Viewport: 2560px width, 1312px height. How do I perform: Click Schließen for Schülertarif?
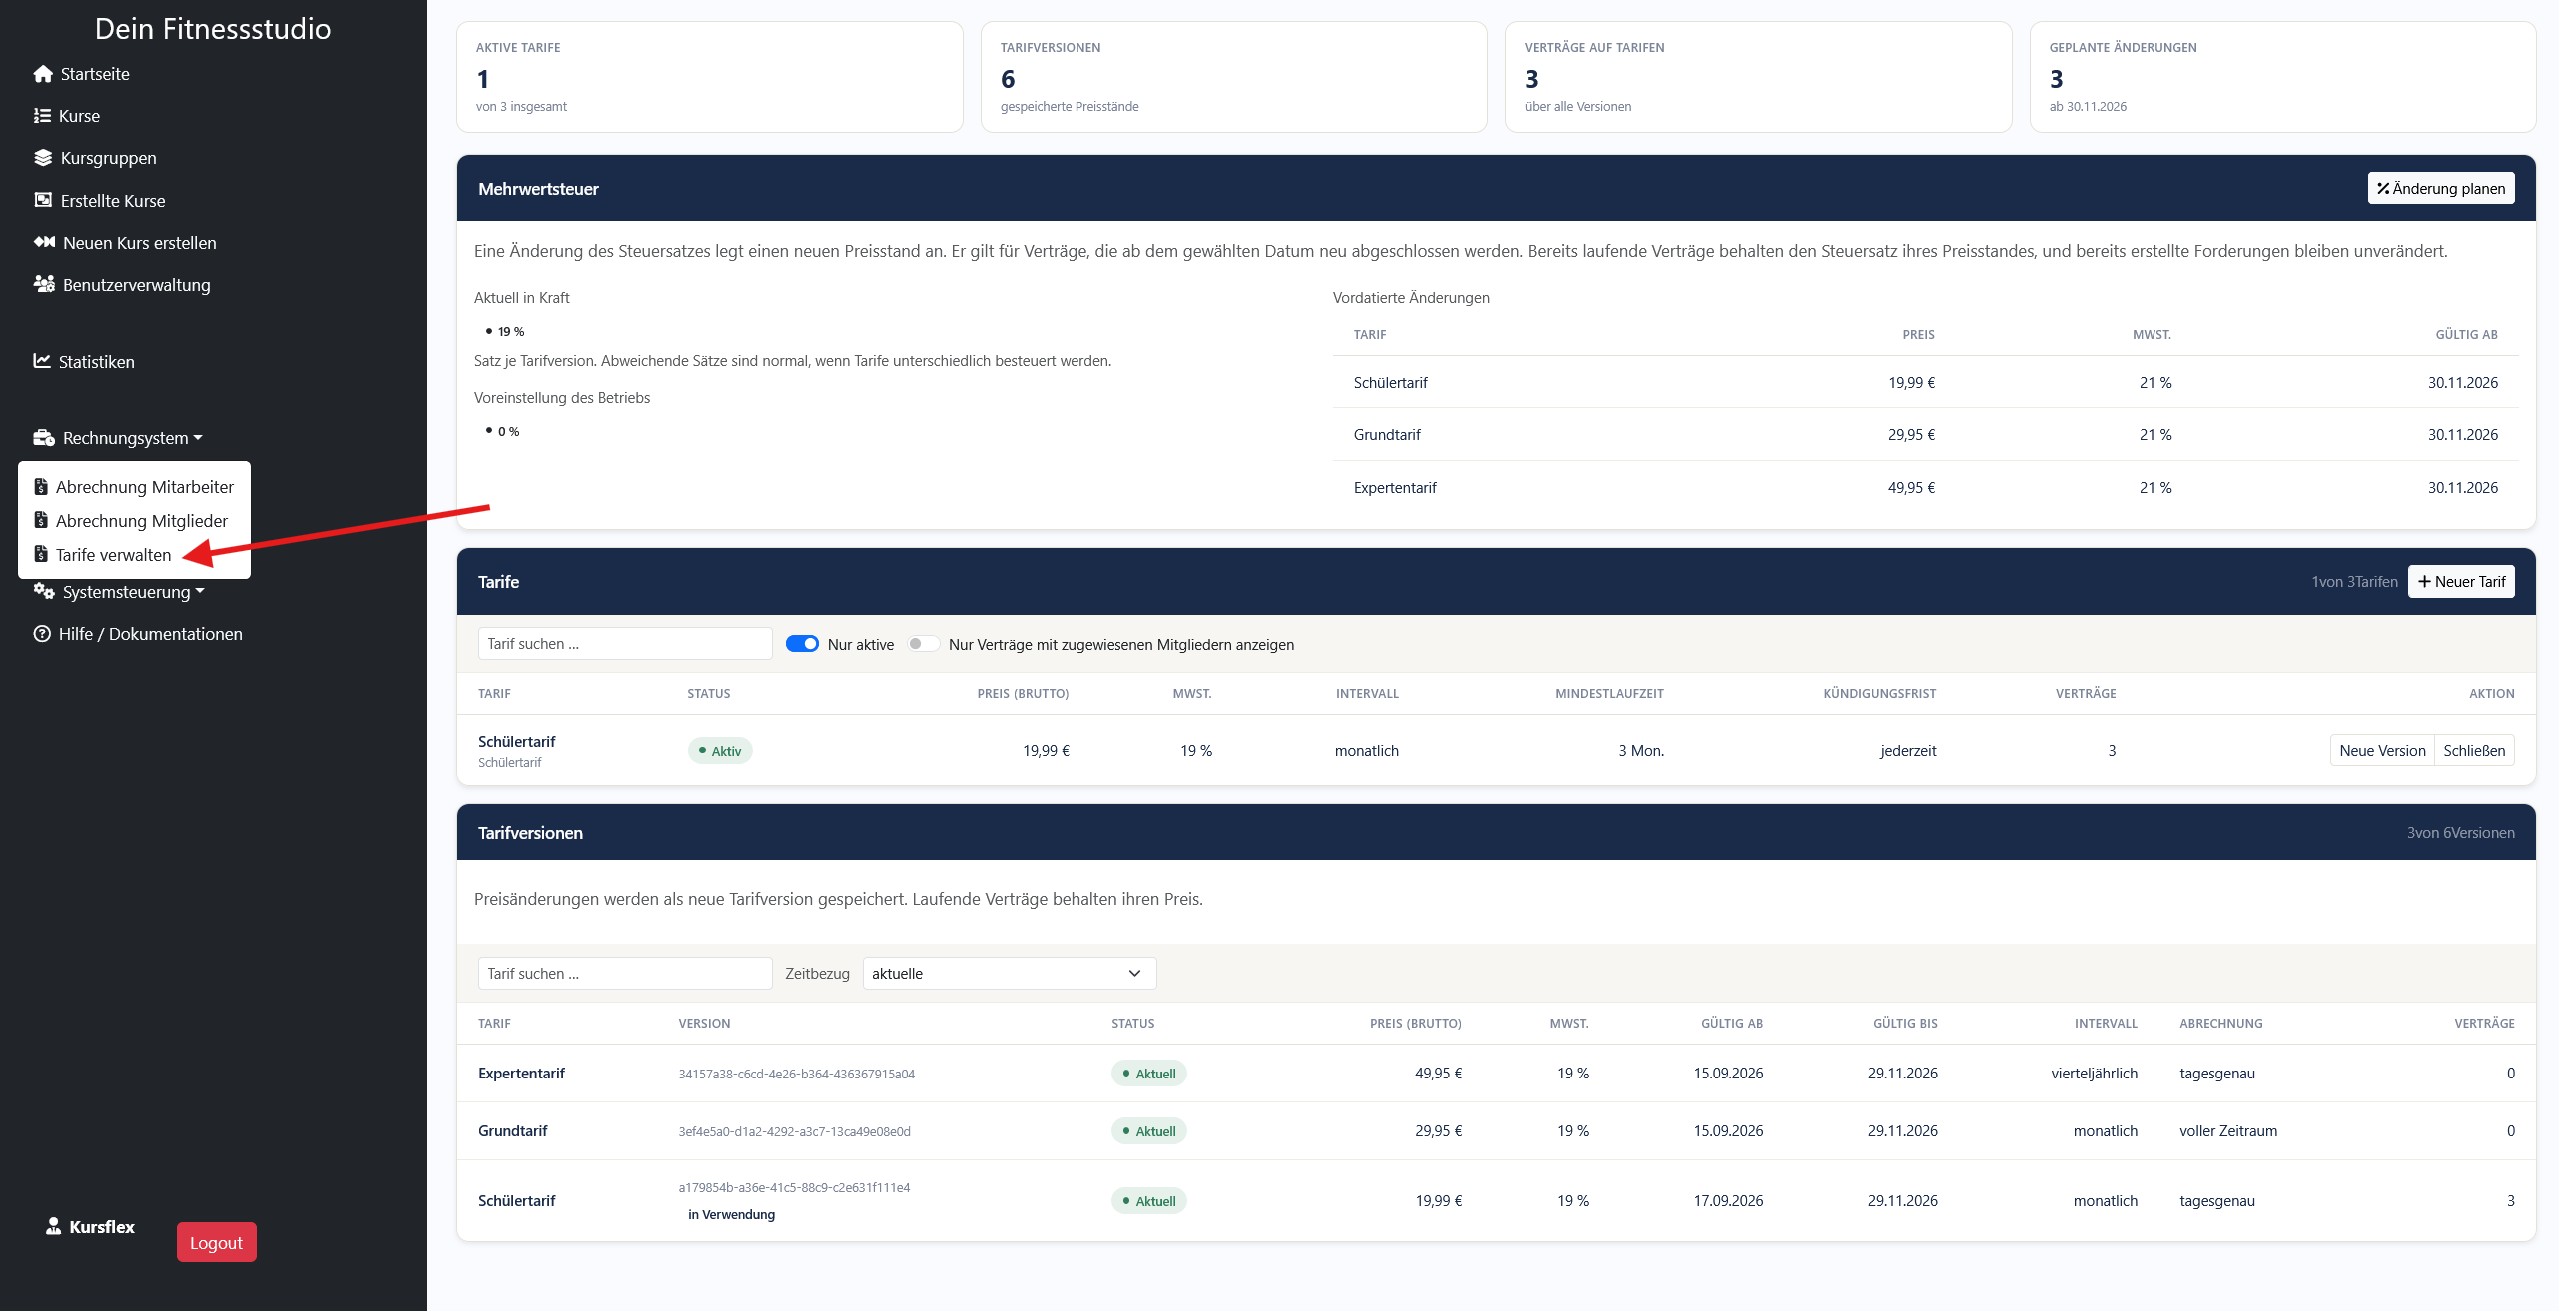2474,750
